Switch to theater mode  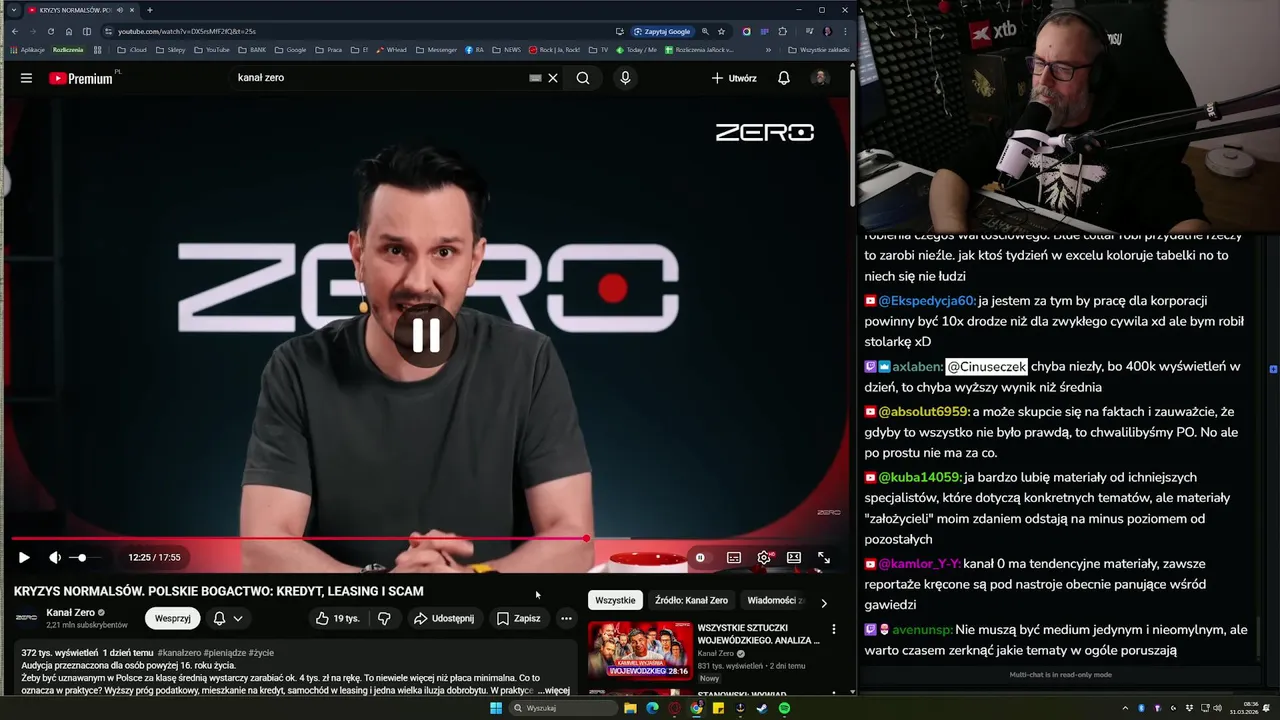[x=794, y=557]
